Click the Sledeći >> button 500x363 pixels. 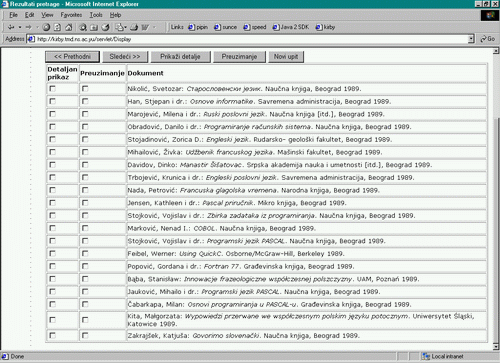coord(125,57)
